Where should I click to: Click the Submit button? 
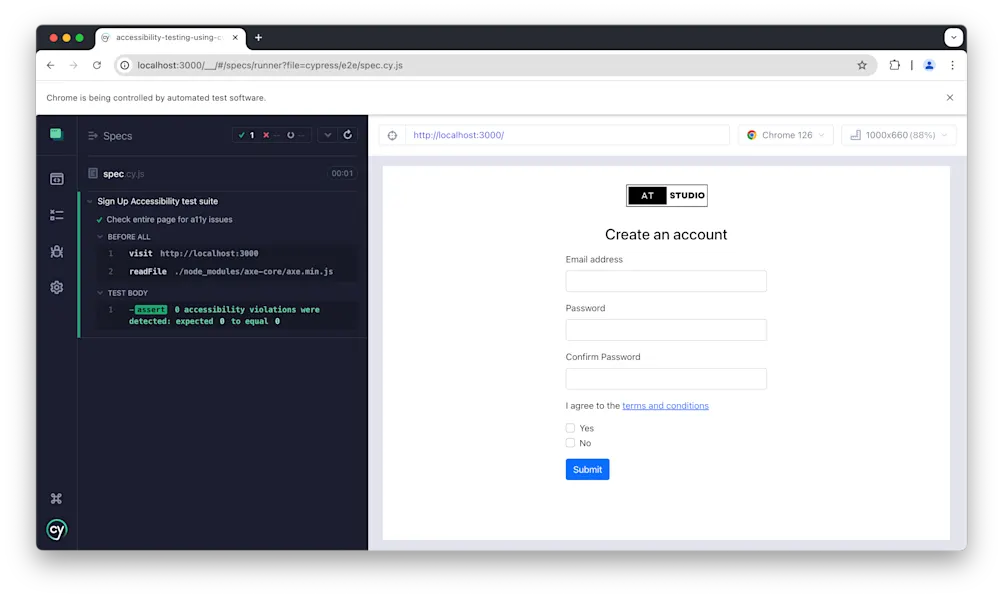(587, 469)
